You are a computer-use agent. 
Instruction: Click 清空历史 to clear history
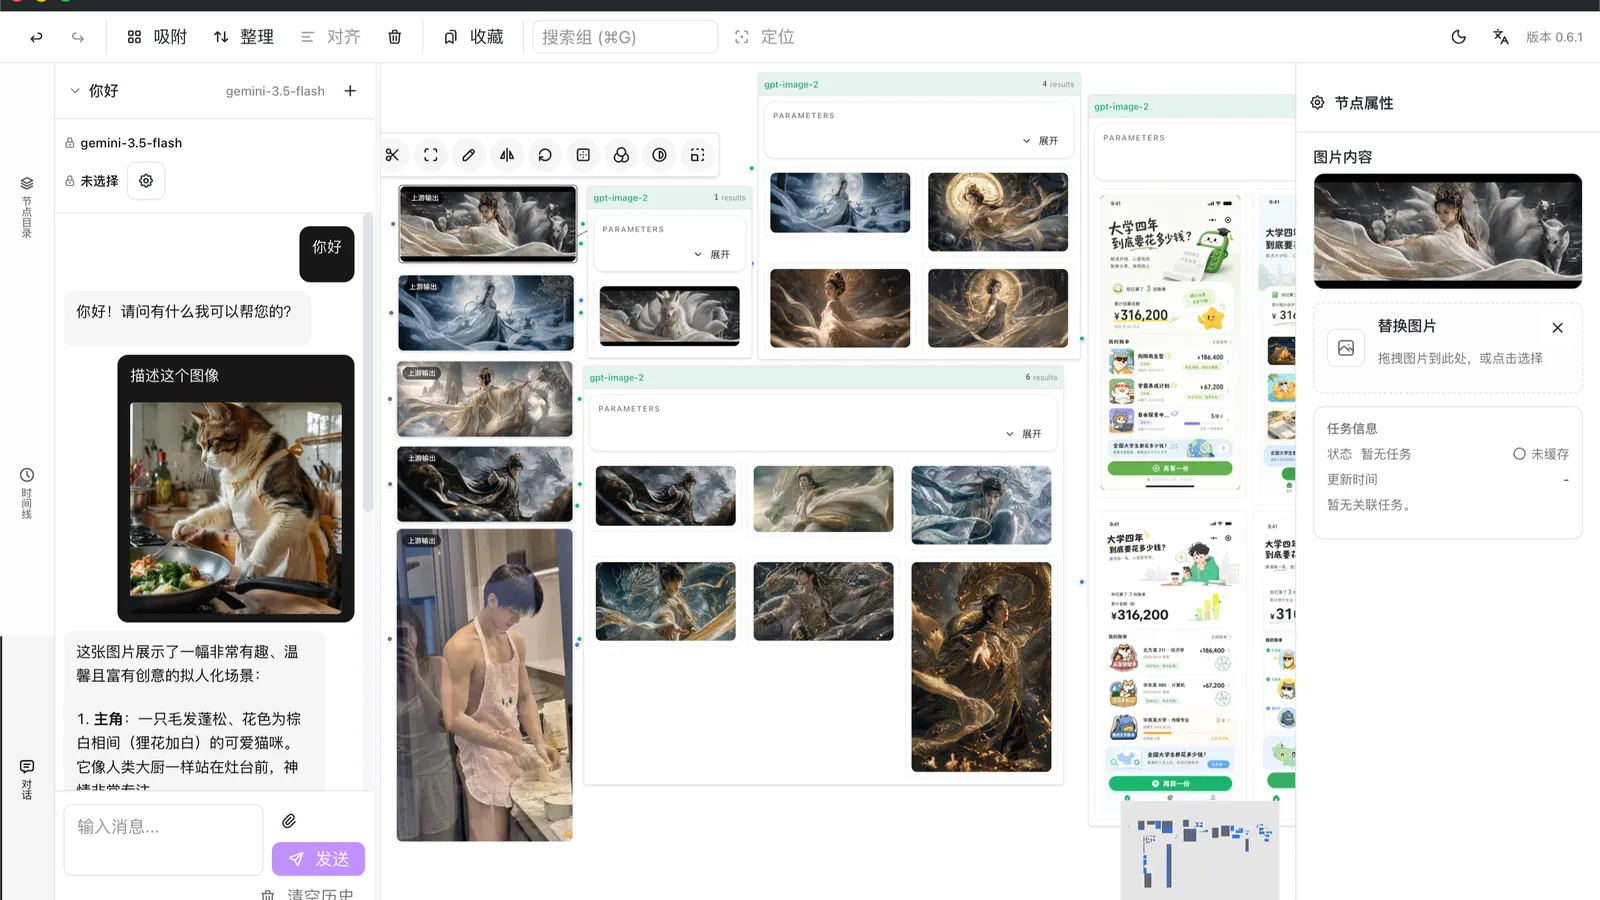[308, 894]
